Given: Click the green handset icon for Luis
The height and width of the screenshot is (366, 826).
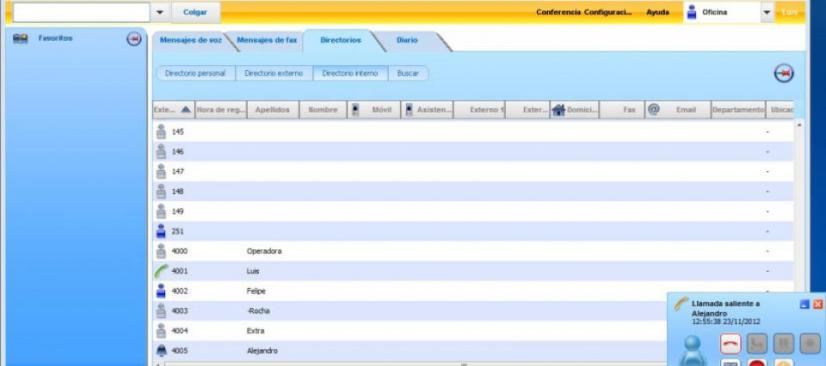Looking at the screenshot, I should (x=161, y=271).
